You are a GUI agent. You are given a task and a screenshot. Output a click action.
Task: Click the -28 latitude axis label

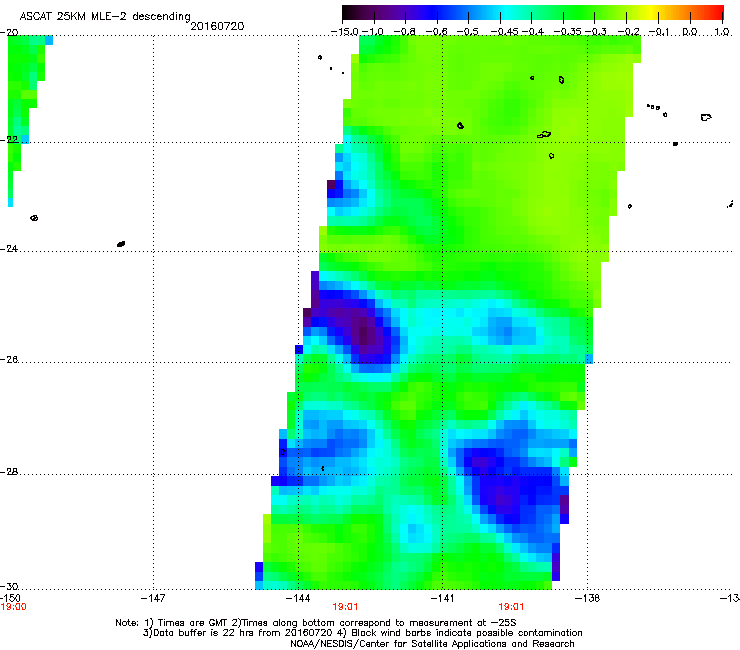pos(9,472)
